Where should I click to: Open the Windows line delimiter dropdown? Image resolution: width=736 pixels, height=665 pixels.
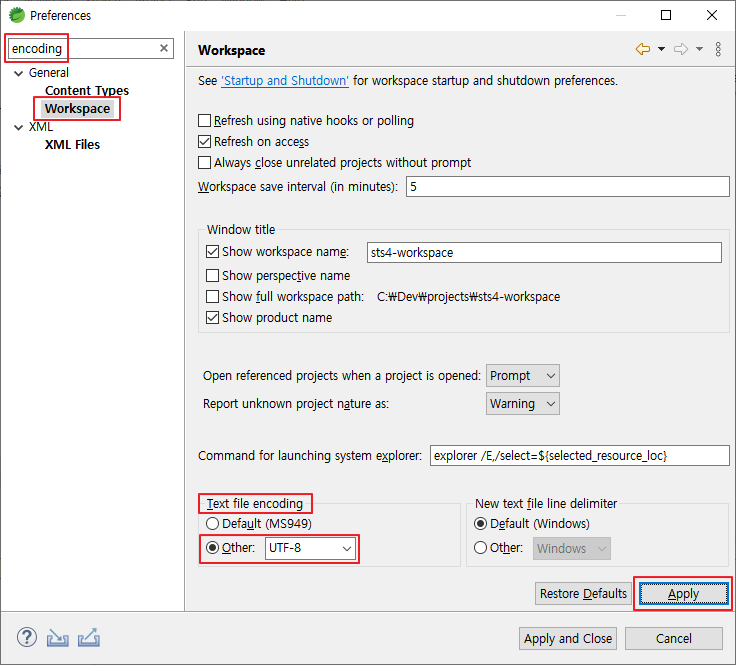[x=572, y=548]
